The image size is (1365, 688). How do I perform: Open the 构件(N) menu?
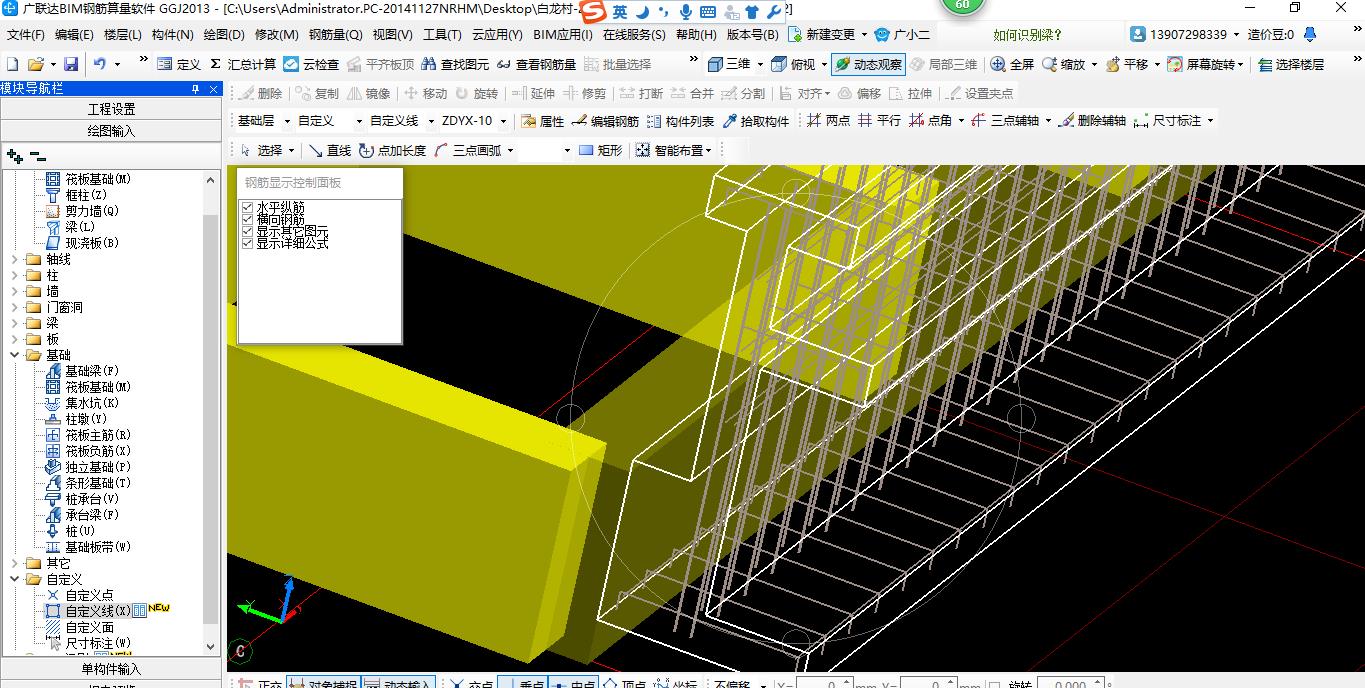pyautogui.click(x=172, y=34)
